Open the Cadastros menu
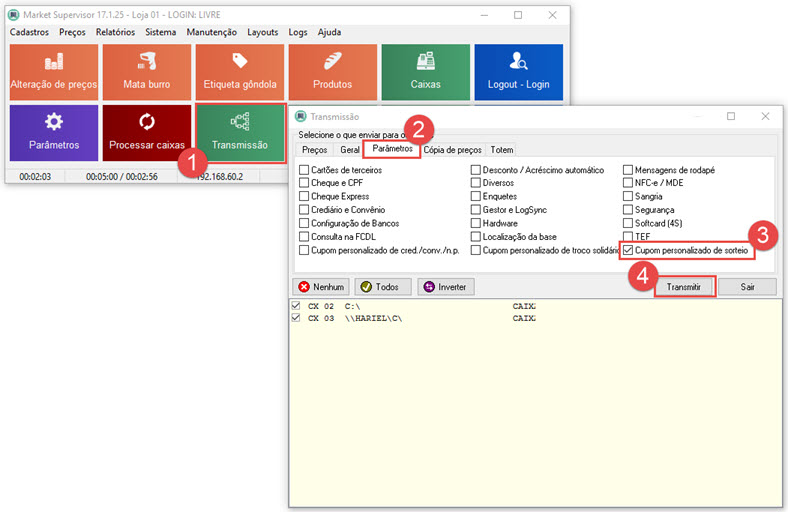788x512 pixels. pos(29,32)
